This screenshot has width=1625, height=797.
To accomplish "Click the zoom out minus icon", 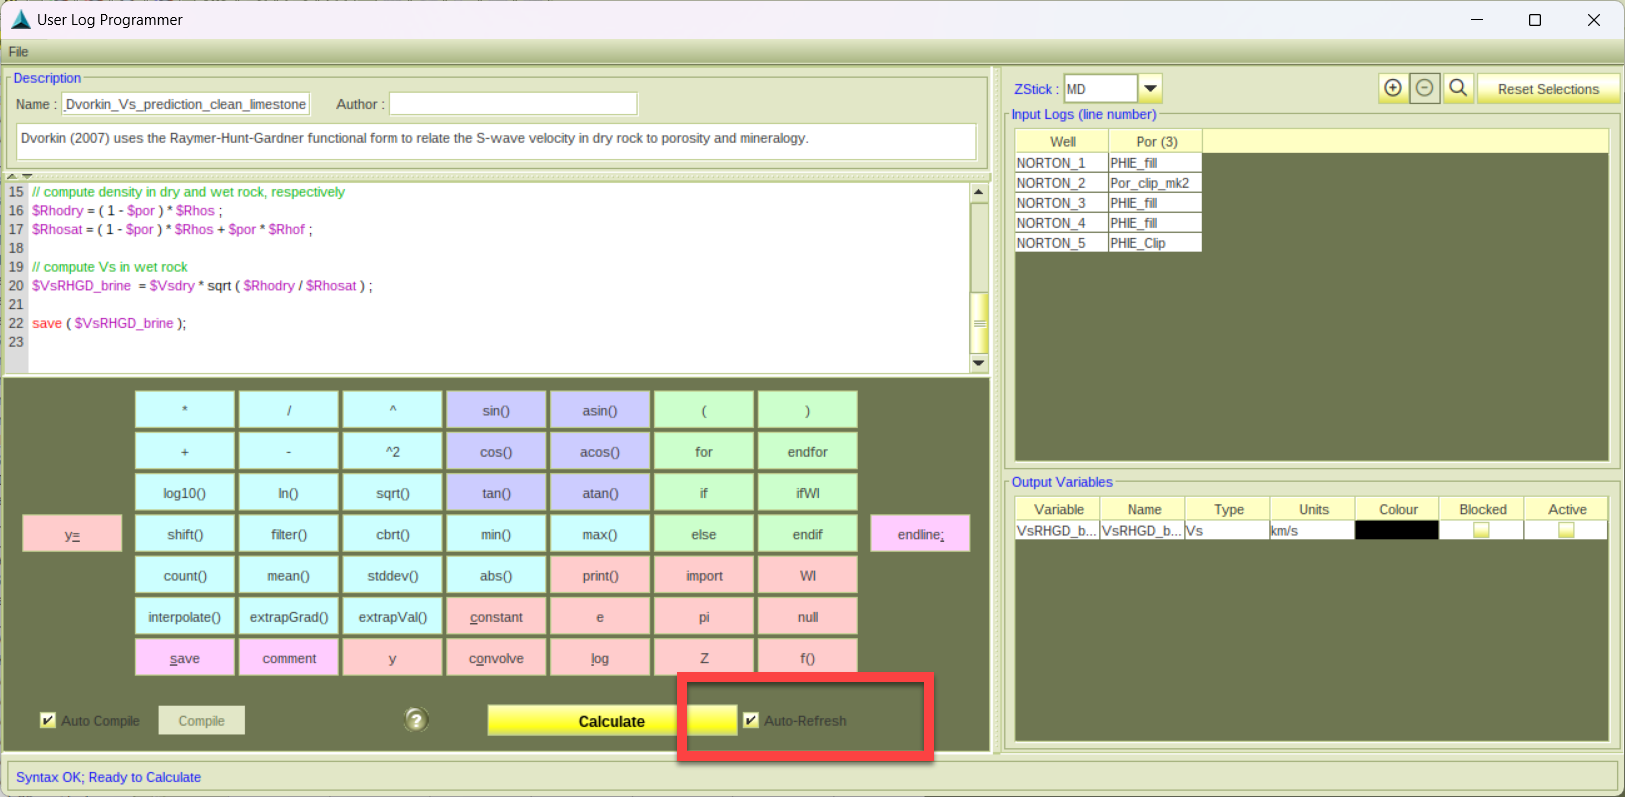I will pyautogui.click(x=1425, y=88).
